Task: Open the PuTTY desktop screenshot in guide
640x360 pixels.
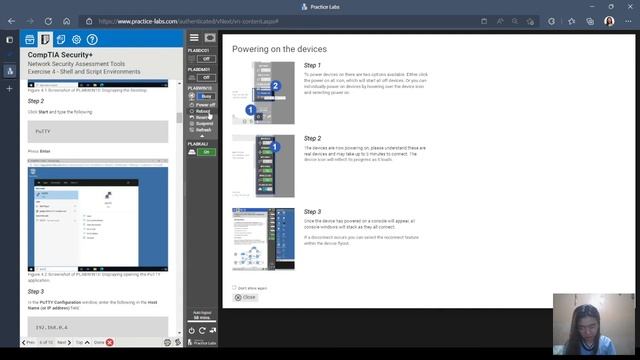Action: coord(98,216)
